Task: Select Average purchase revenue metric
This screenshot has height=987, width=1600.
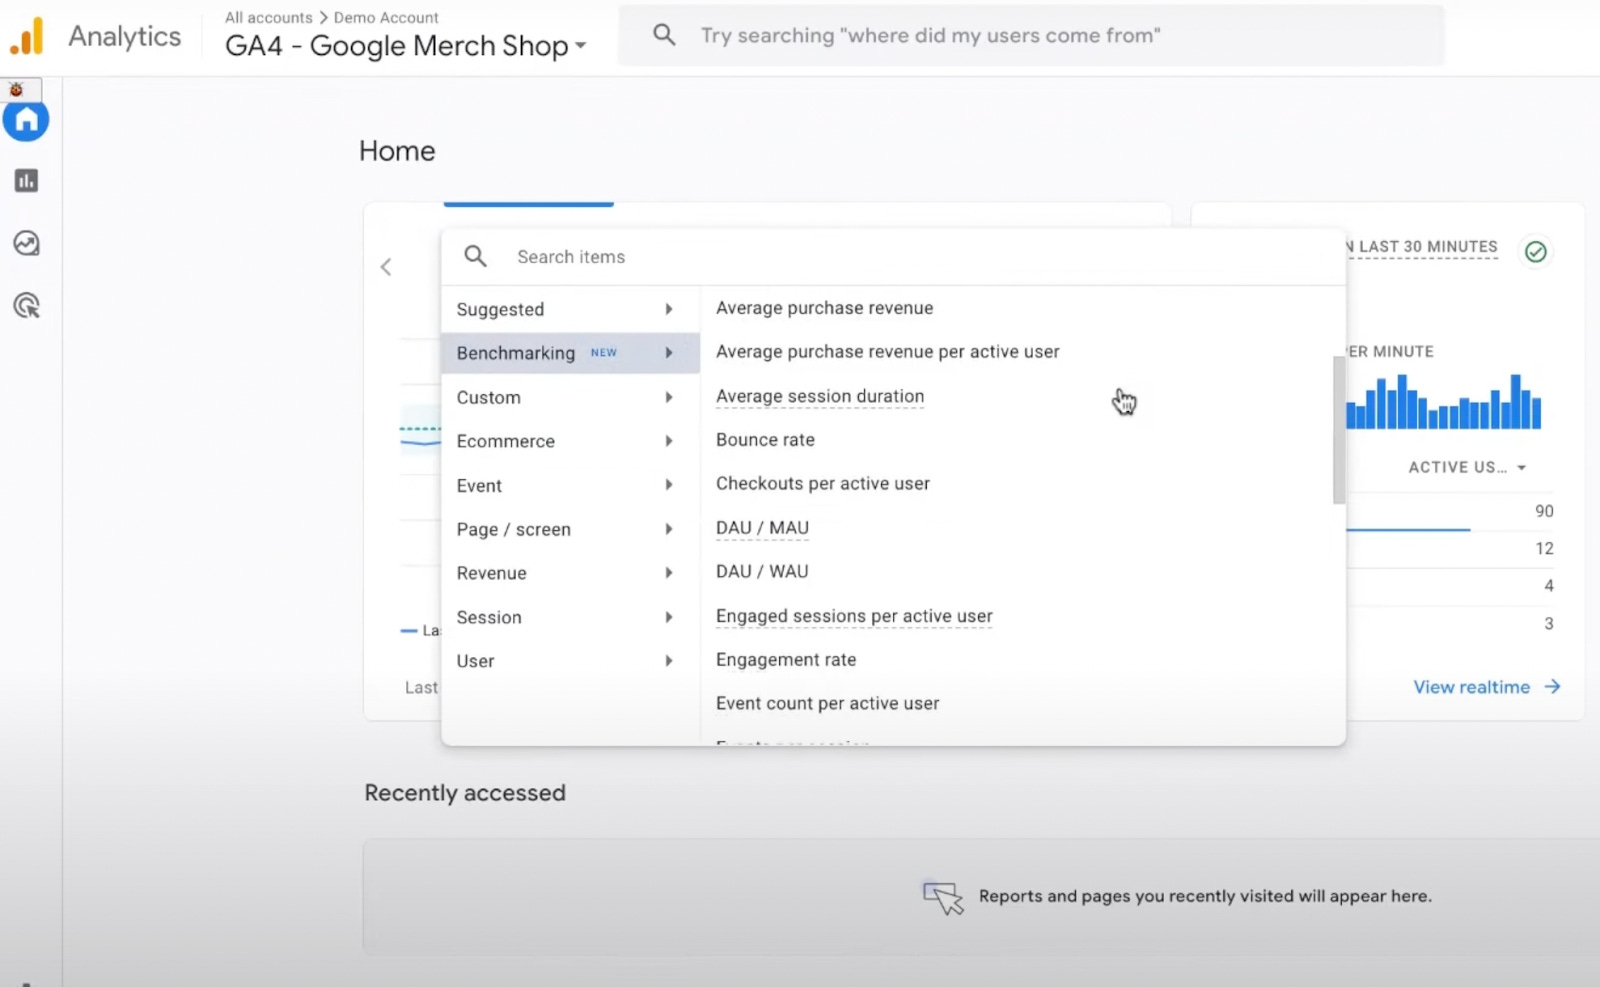Action: click(824, 308)
